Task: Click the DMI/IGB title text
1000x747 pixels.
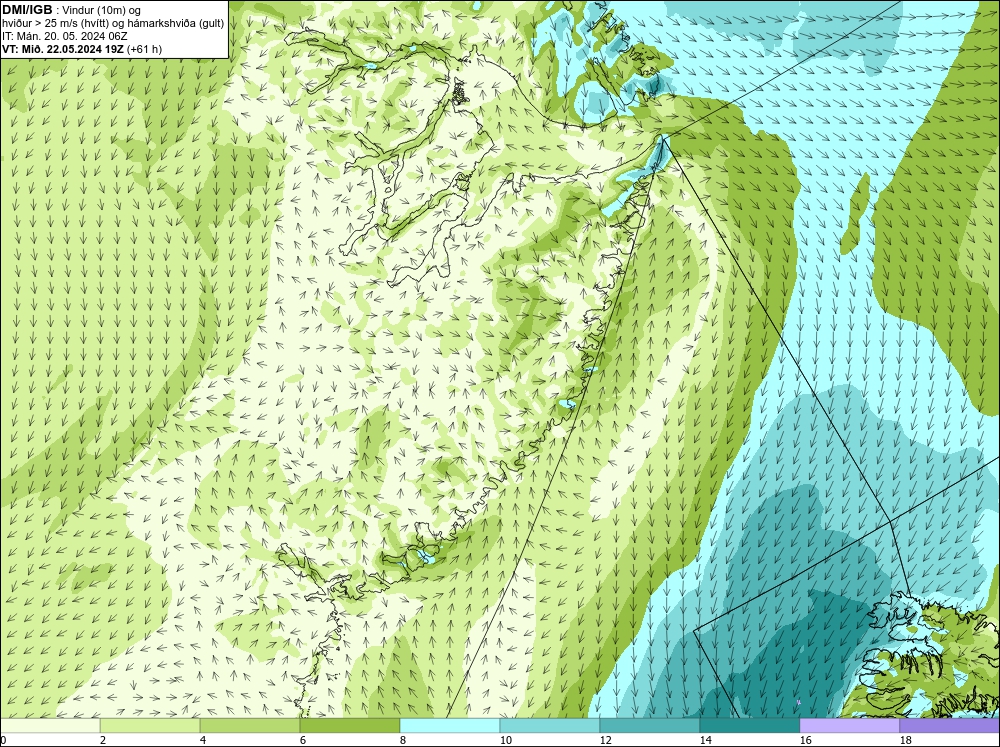Action: click(27, 10)
